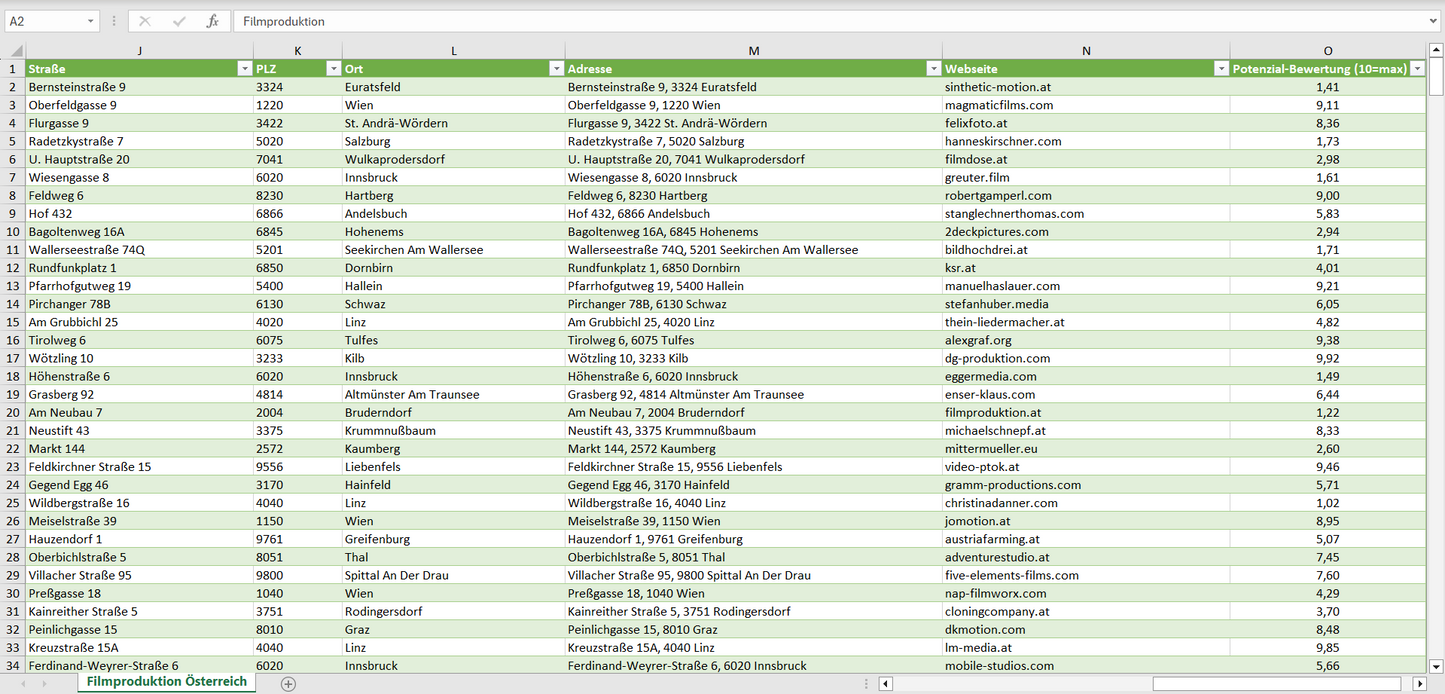Click the Cancel entry X icon
This screenshot has height=694, width=1445.
pyautogui.click(x=145, y=21)
